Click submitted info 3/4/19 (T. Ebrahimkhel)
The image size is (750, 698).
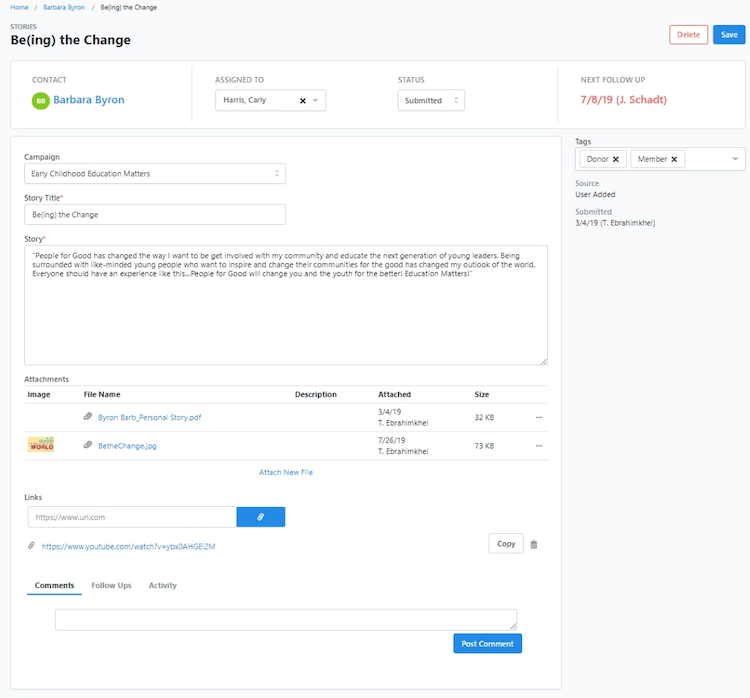[x=615, y=223]
